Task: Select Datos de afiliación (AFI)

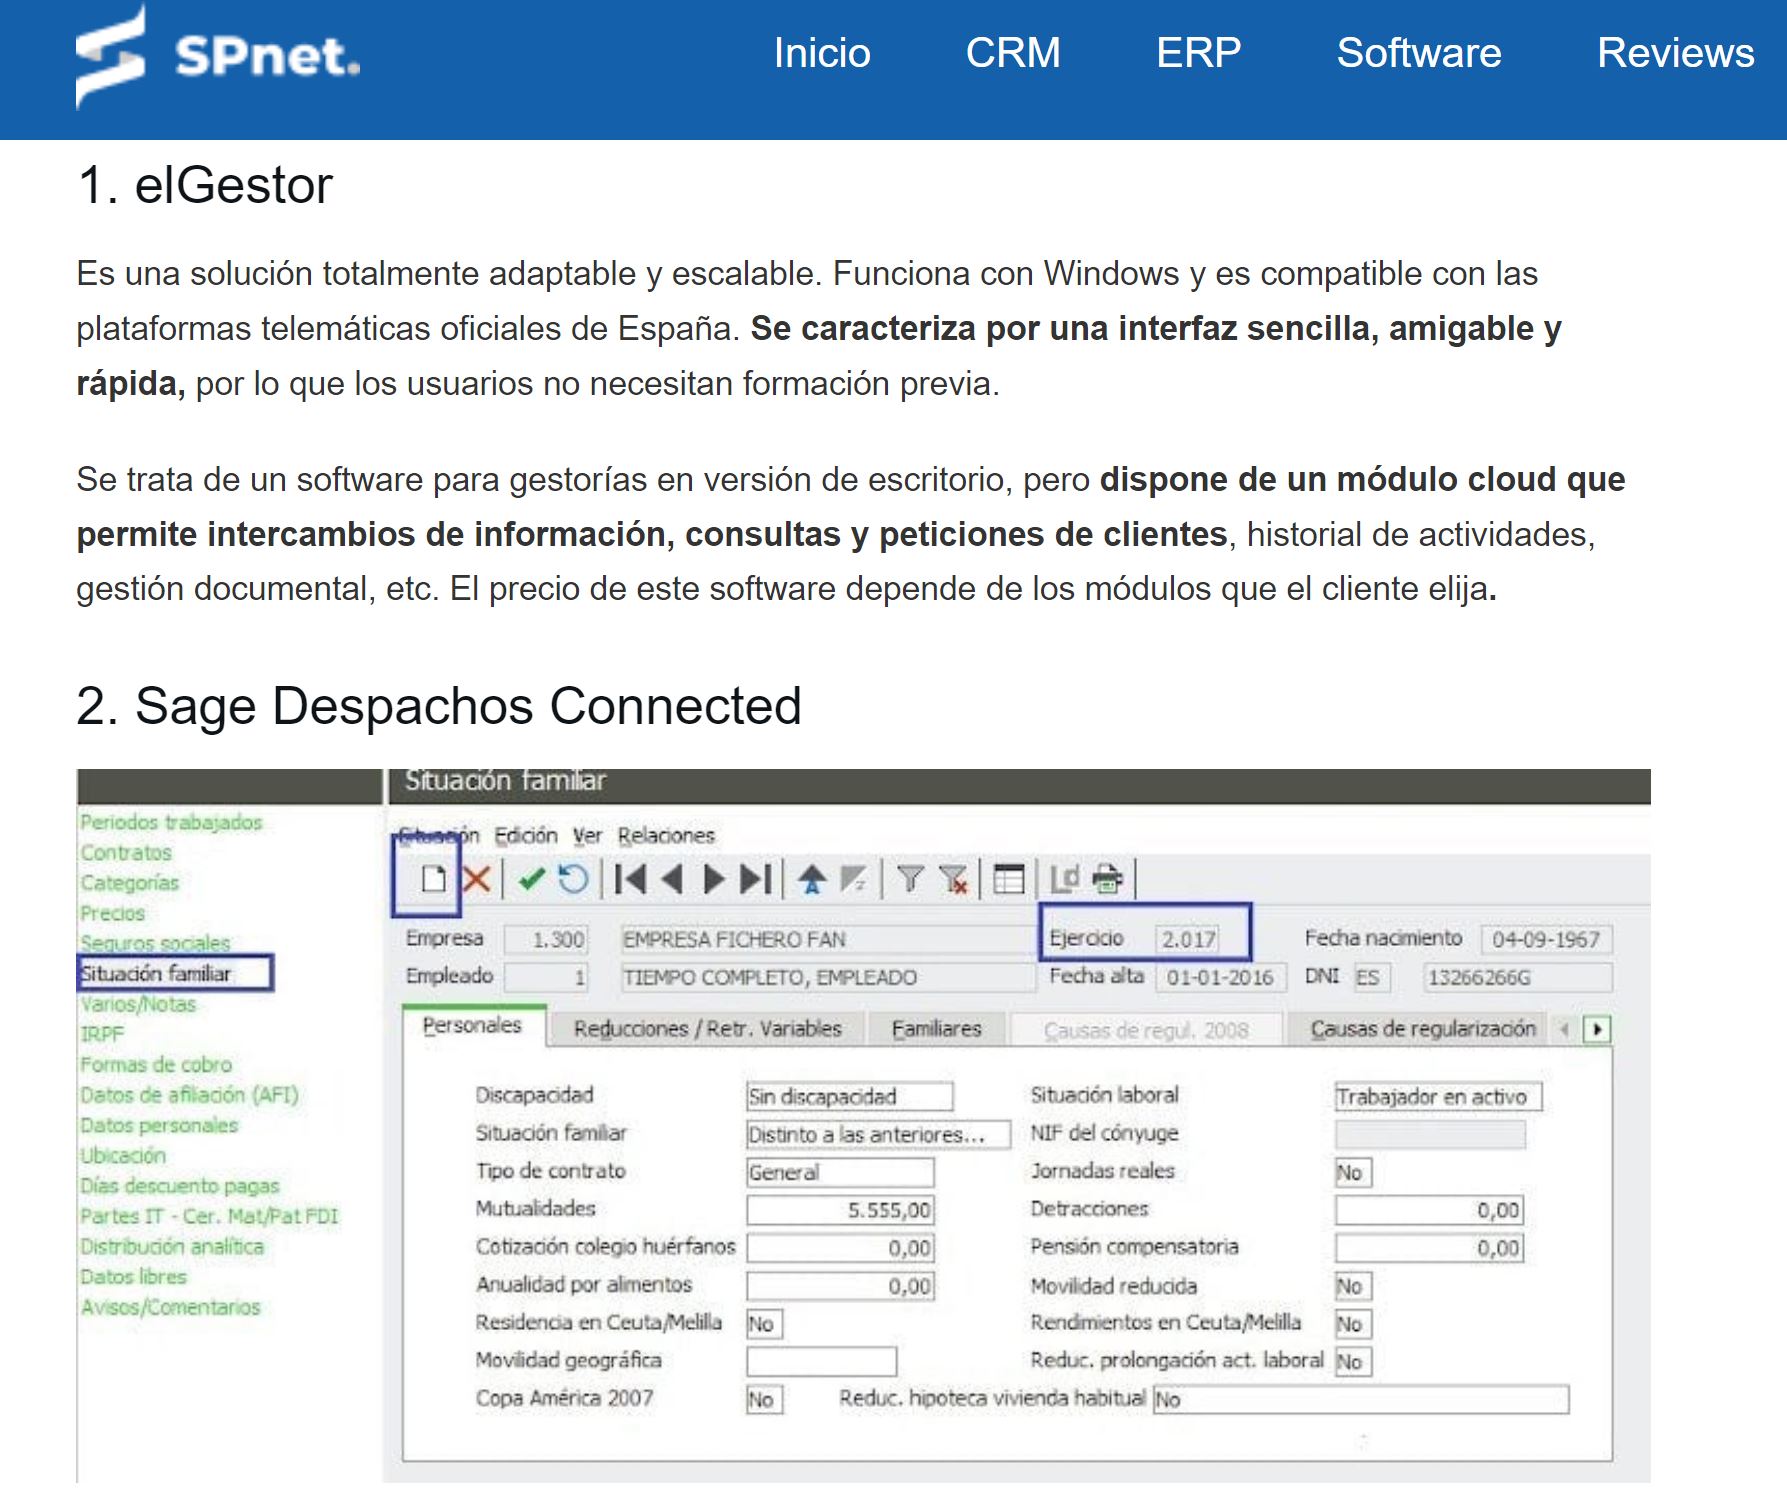Action: [x=189, y=1094]
